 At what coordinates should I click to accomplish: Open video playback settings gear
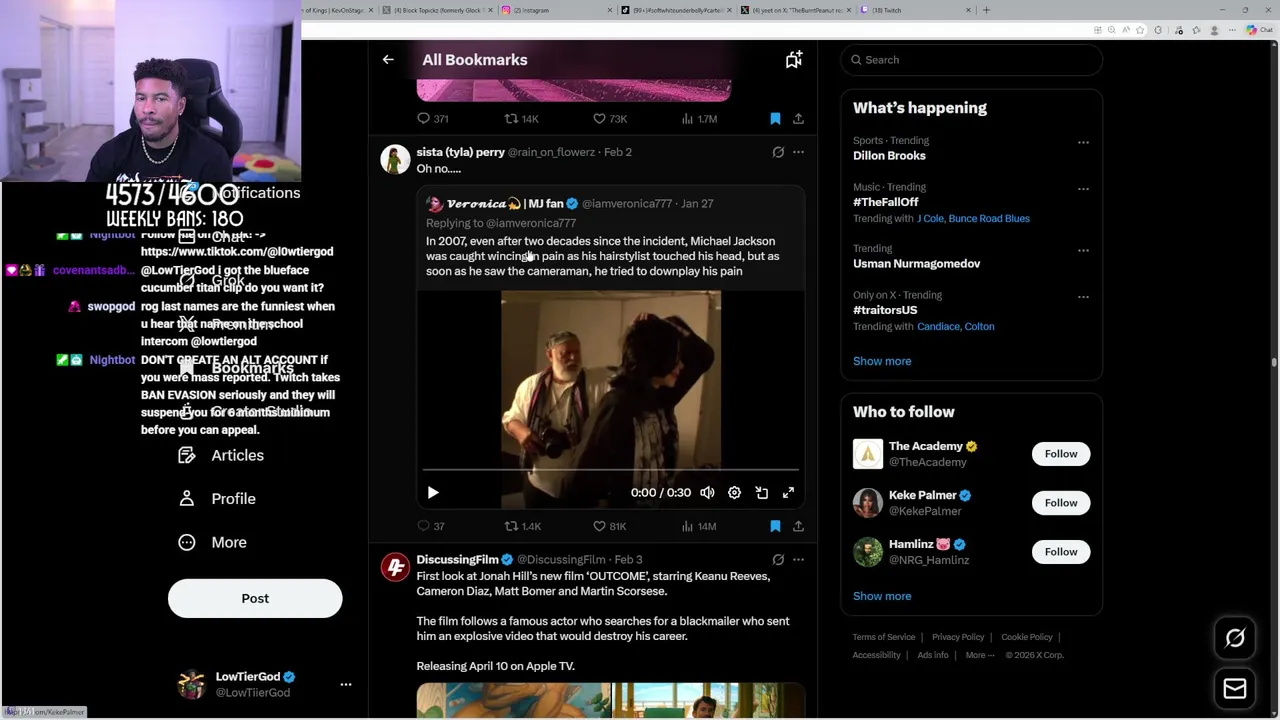pyautogui.click(x=734, y=493)
